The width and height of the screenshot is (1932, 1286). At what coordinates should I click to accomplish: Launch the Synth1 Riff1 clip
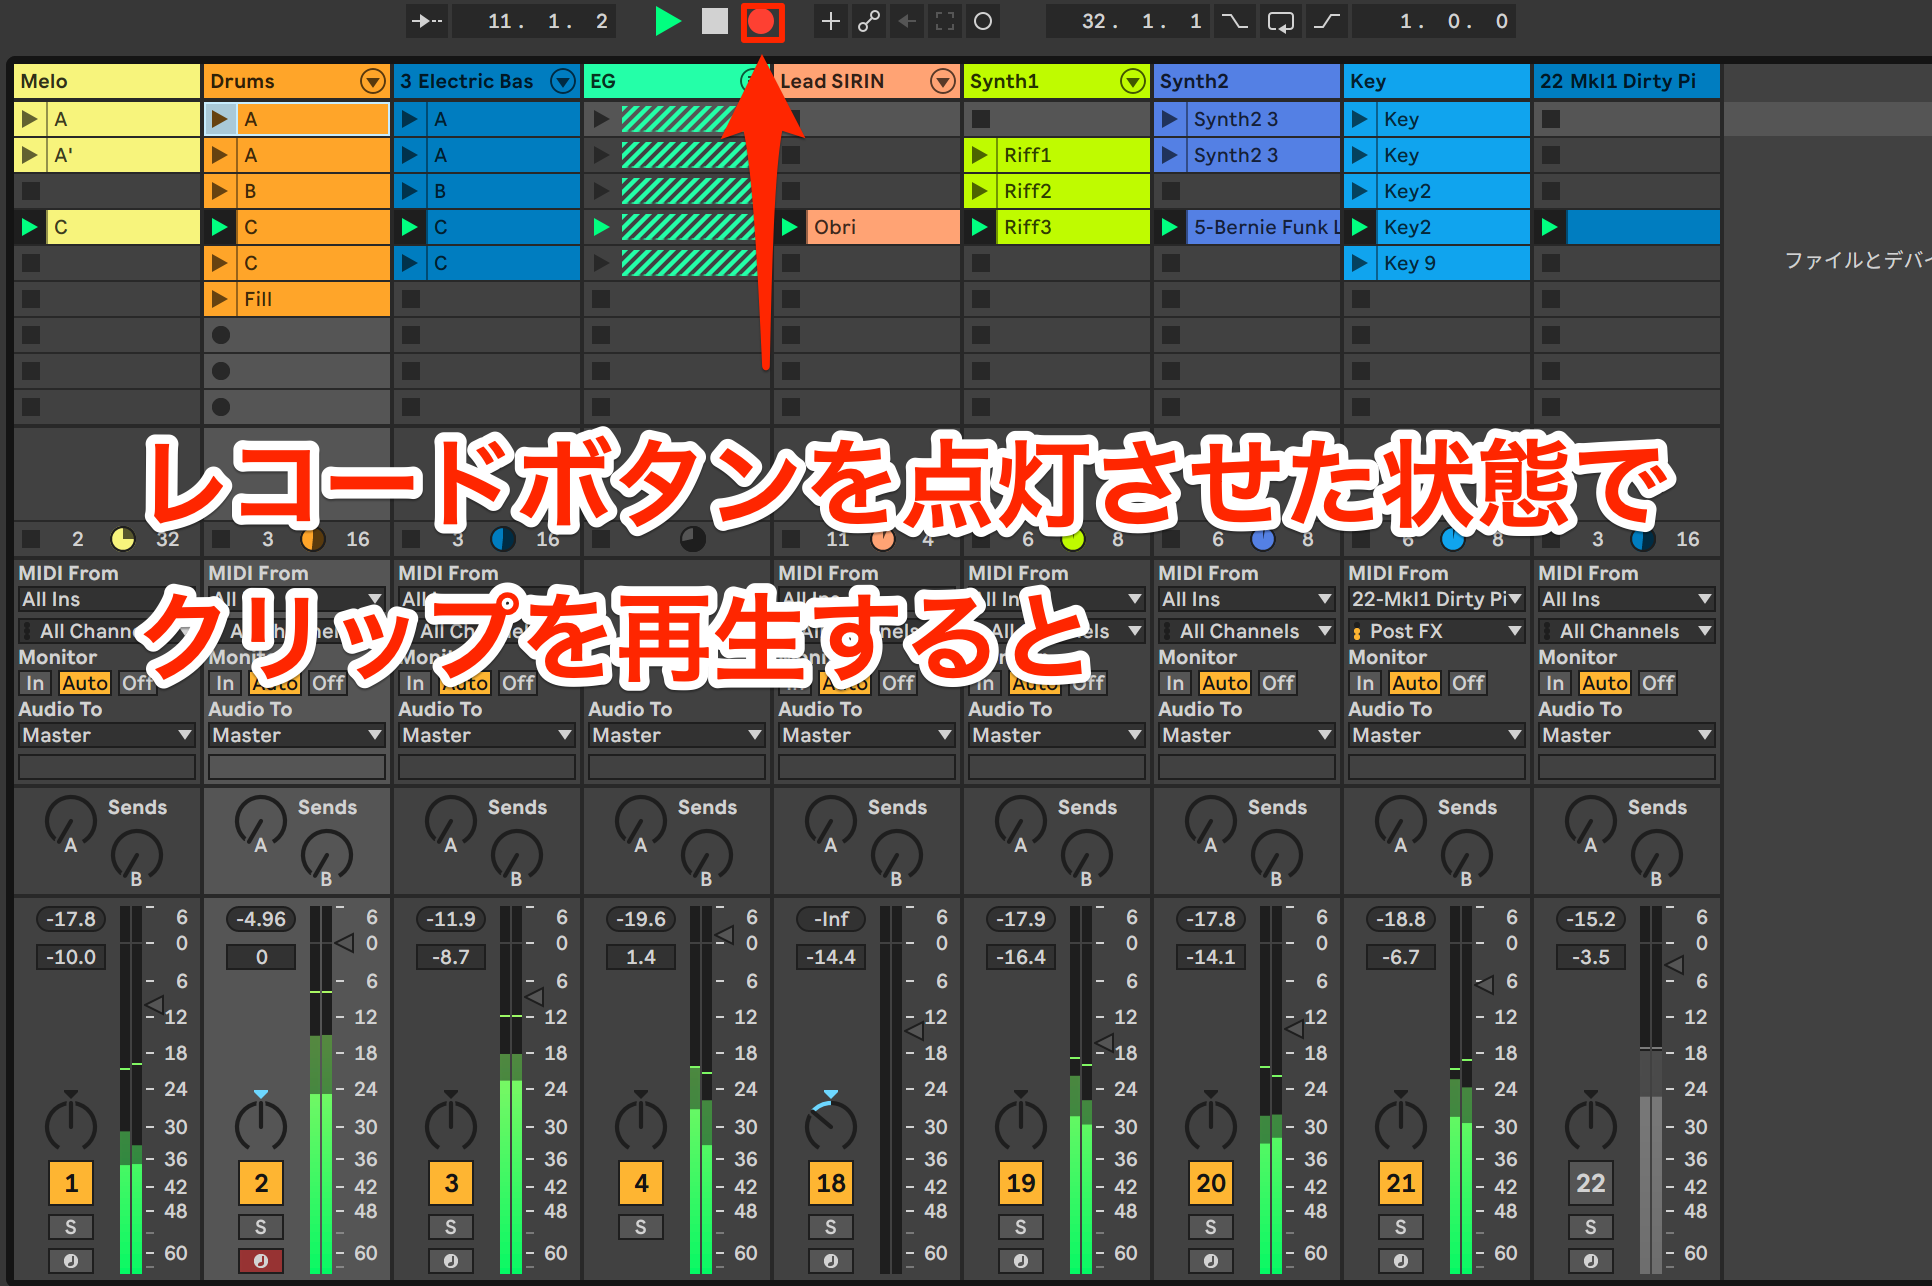(x=980, y=155)
